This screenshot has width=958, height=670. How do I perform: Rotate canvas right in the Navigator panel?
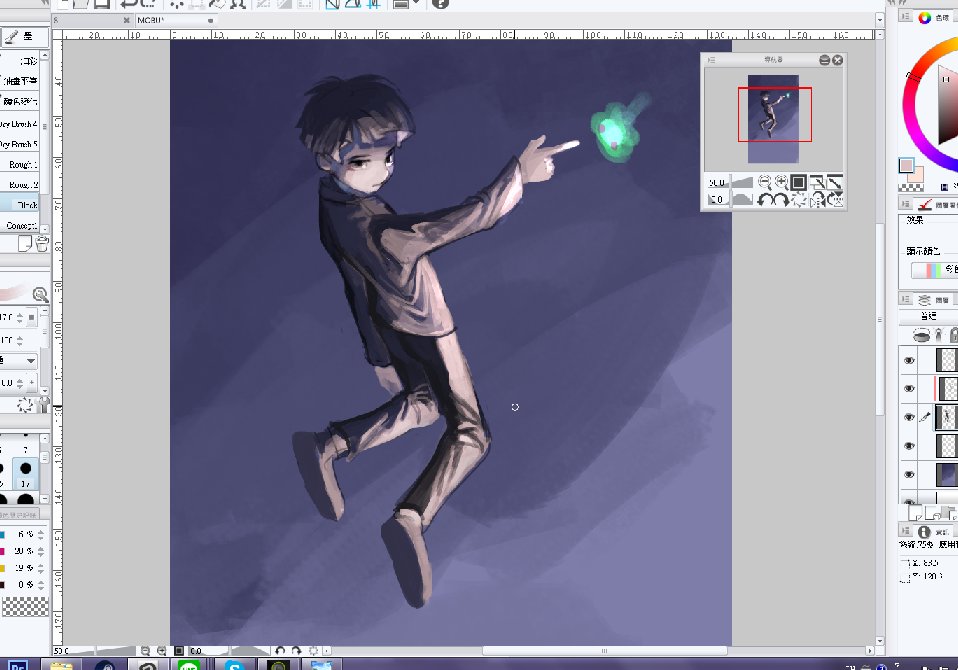click(x=781, y=199)
